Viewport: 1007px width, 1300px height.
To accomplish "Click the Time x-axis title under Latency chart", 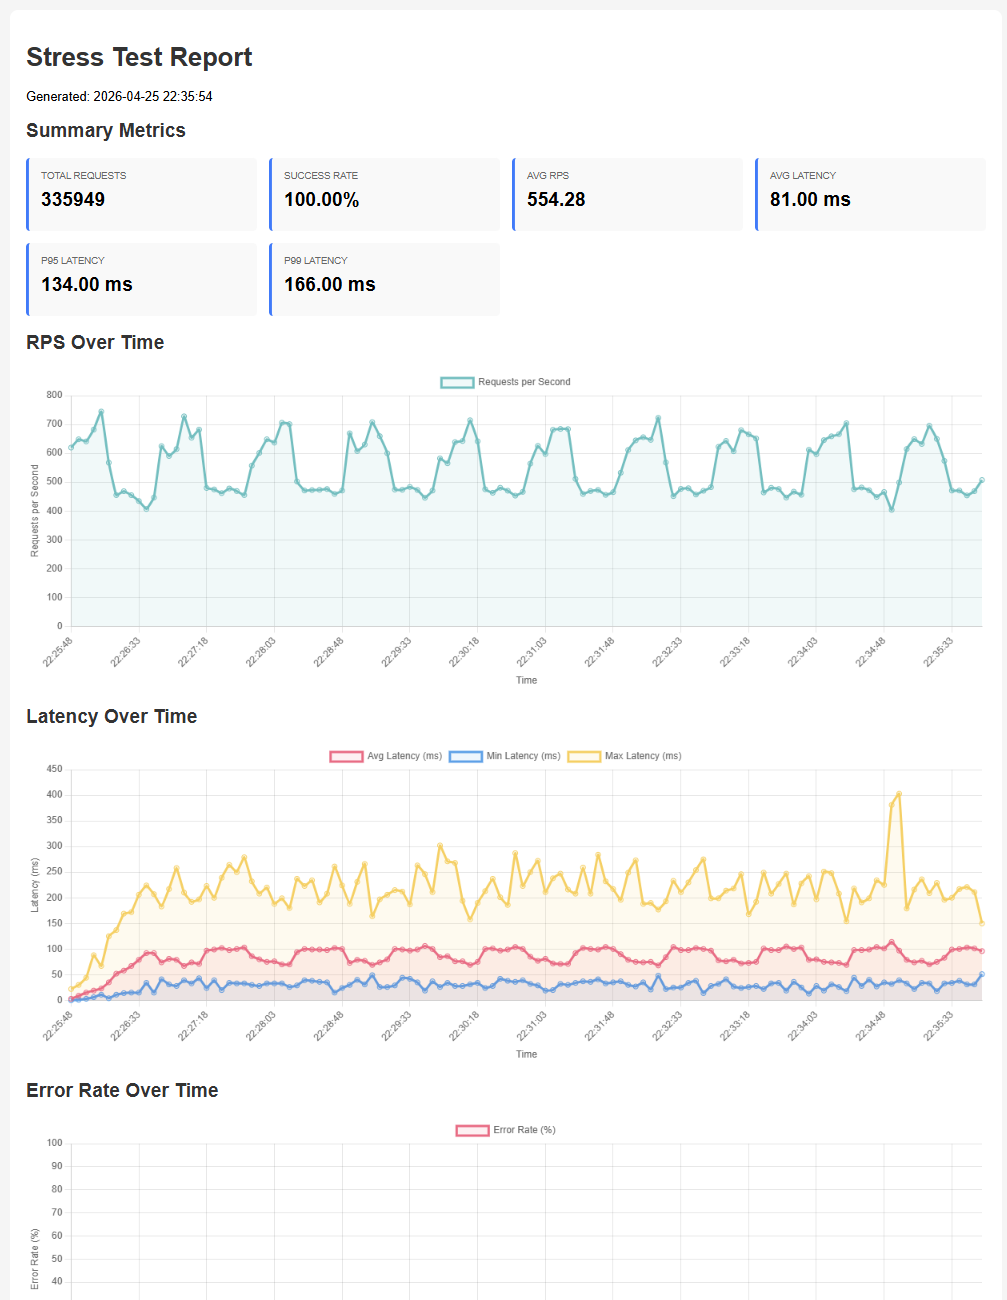I will [x=526, y=1054].
